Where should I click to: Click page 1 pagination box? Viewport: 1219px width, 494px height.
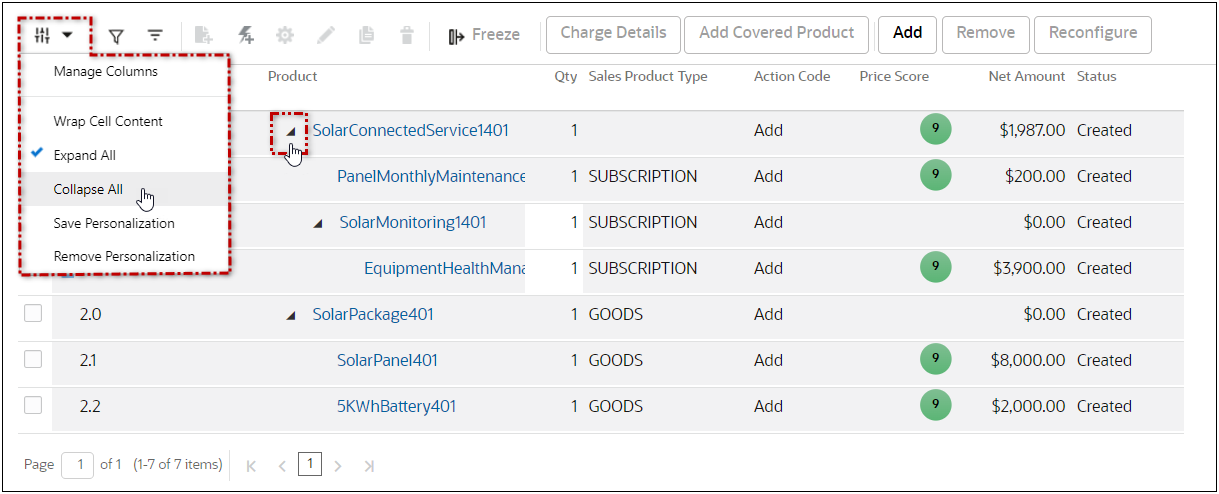(311, 464)
